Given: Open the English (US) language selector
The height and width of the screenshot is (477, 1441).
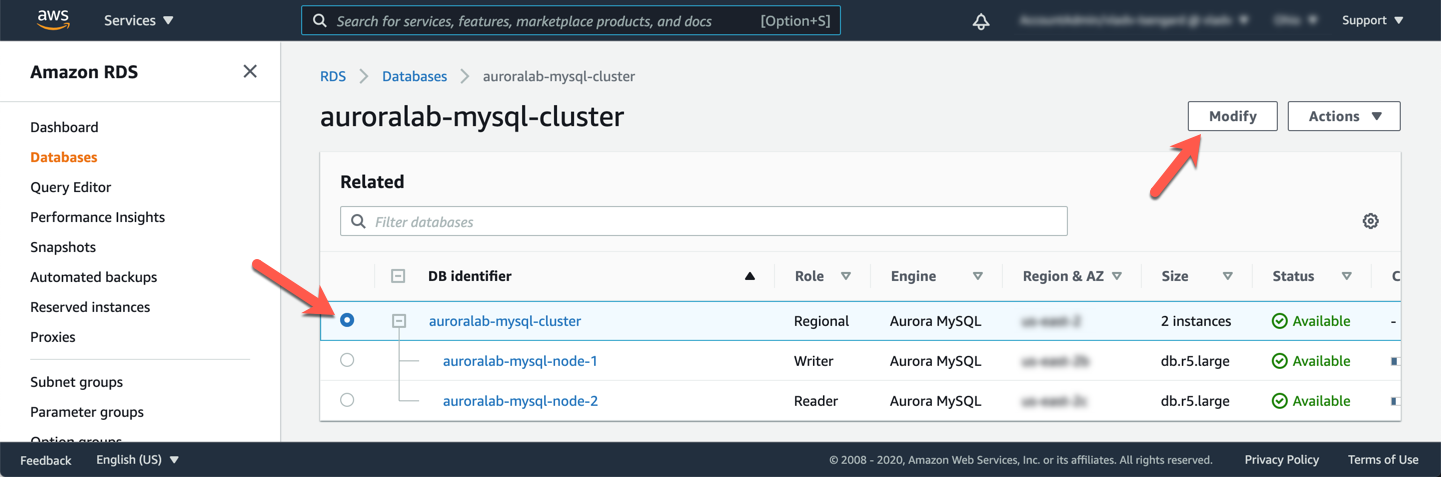Looking at the screenshot, I should tap(138, 460).
